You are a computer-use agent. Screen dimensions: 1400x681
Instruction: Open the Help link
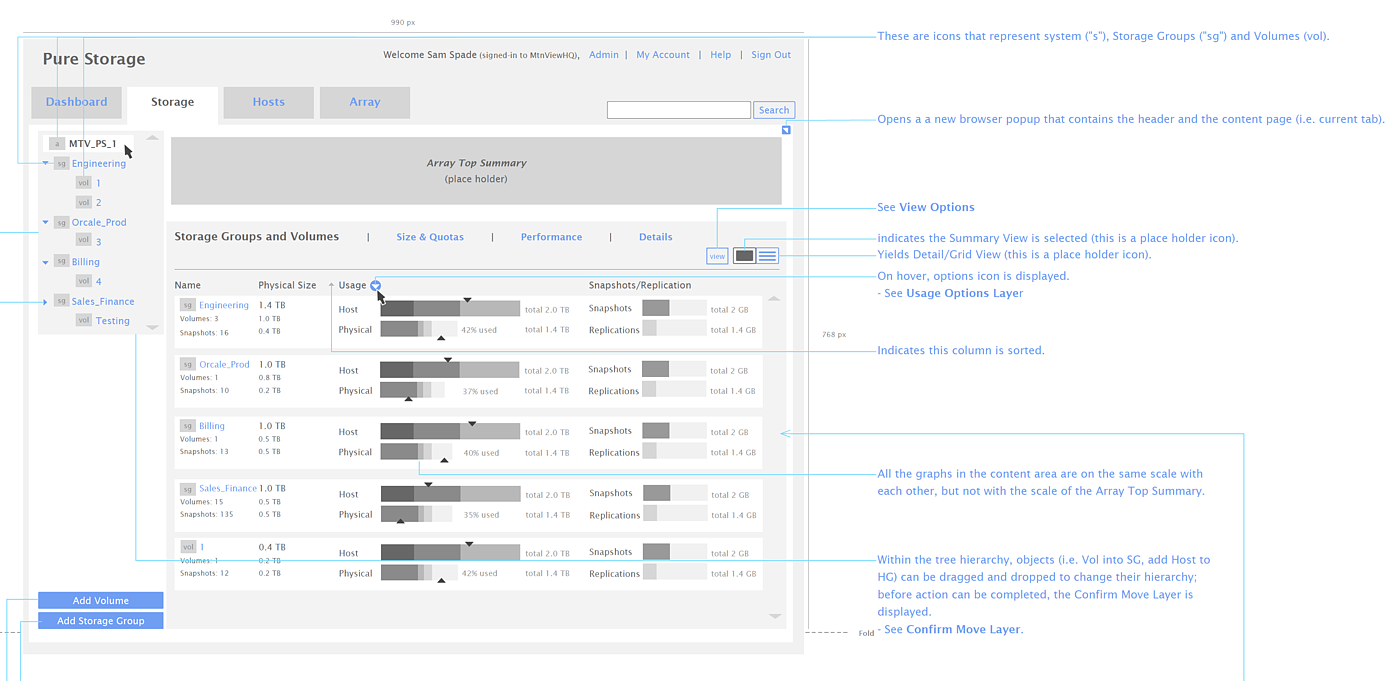721,55
